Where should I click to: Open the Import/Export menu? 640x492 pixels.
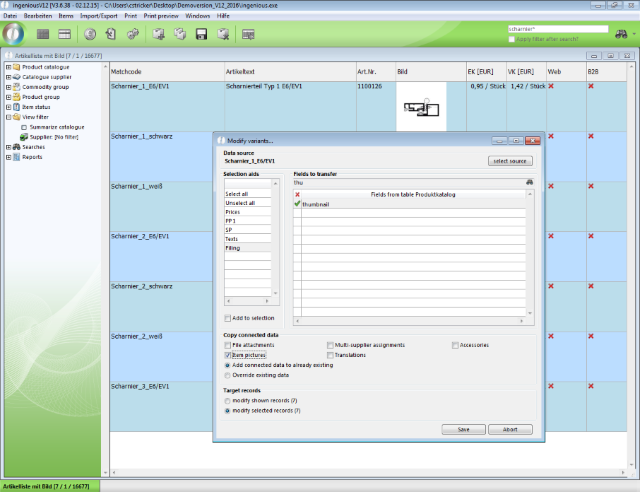(x=97, y=17)
